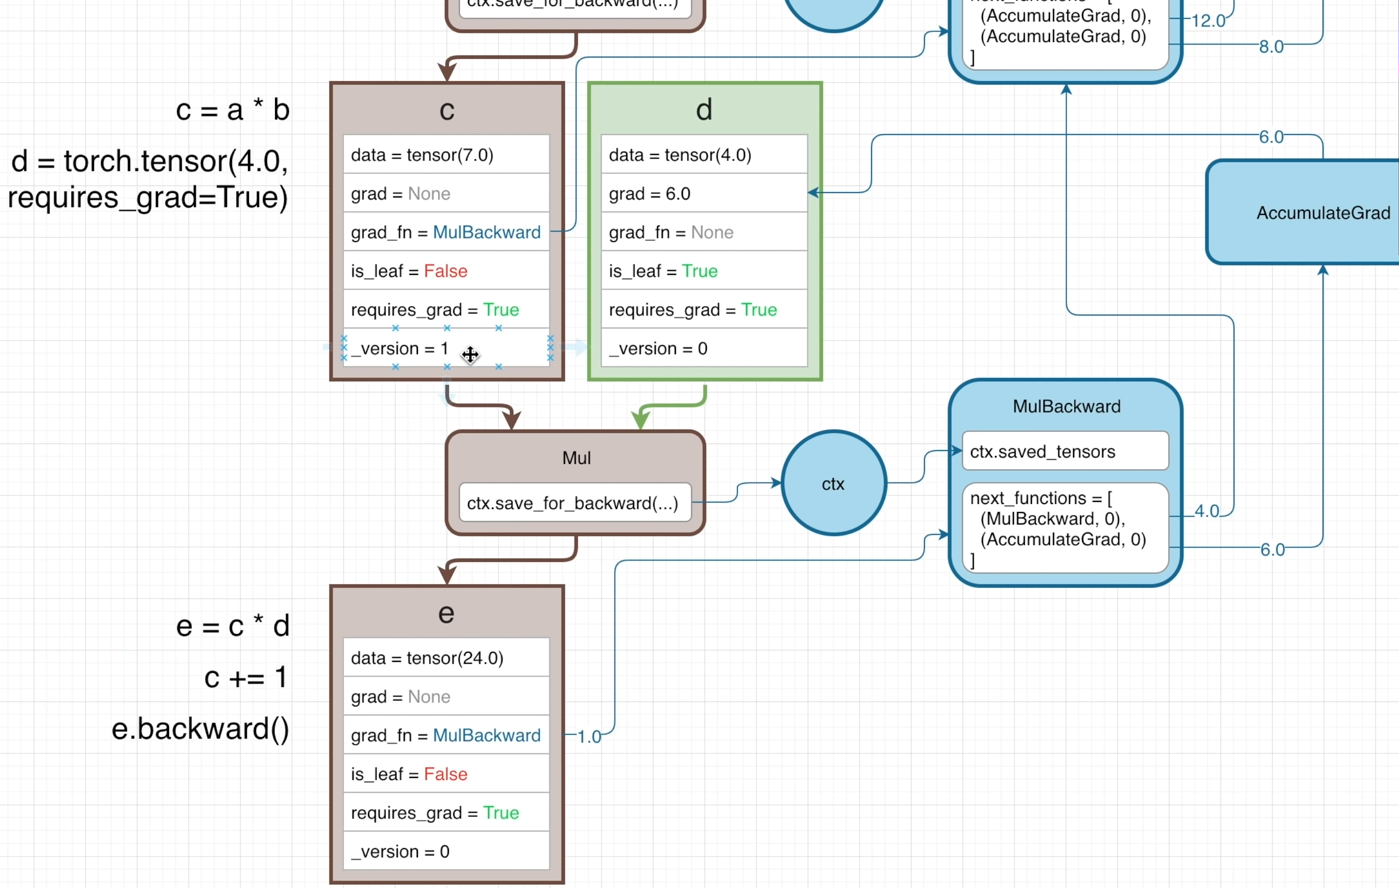Select d tensor's grad = 6.0 row
The height and width of the screenshot is (888, 1399).
pyautogui.click(x=704, y=194)
